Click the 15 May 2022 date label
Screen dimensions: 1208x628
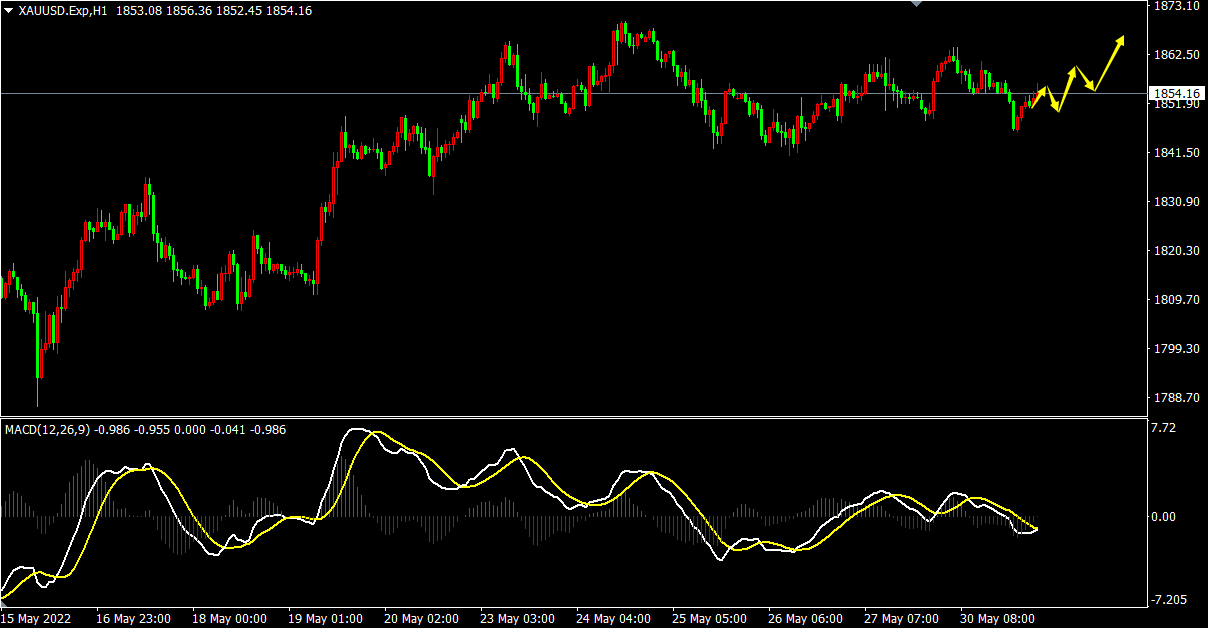click(36, 619)
